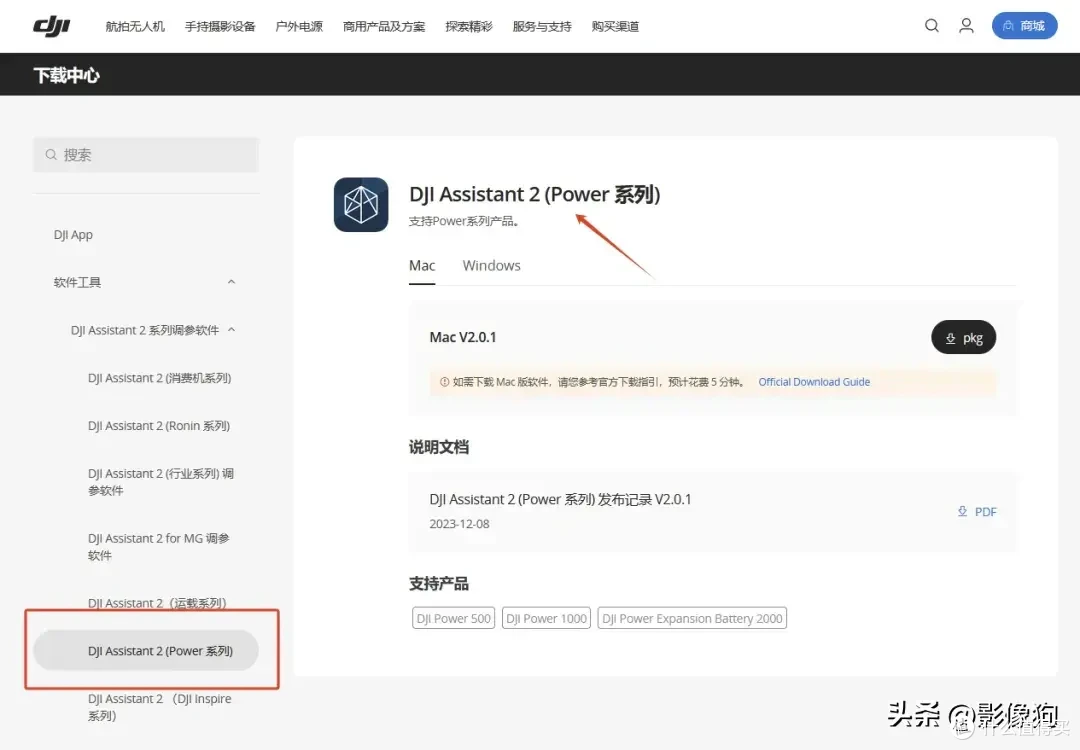The width and height of the screenshot is (1080, 750).
Task: Select DJI Assistant 2 (运载系列)
Action: 157,603
